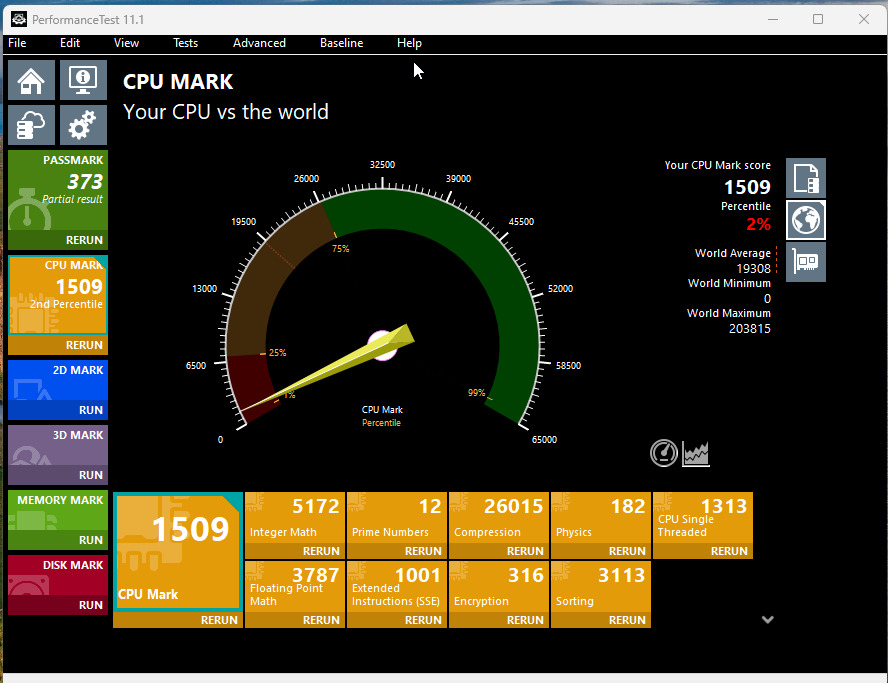The image size is (888, 683).
Task: Select the Prime Numbers 12 tile
Action: tap(396, 518)
